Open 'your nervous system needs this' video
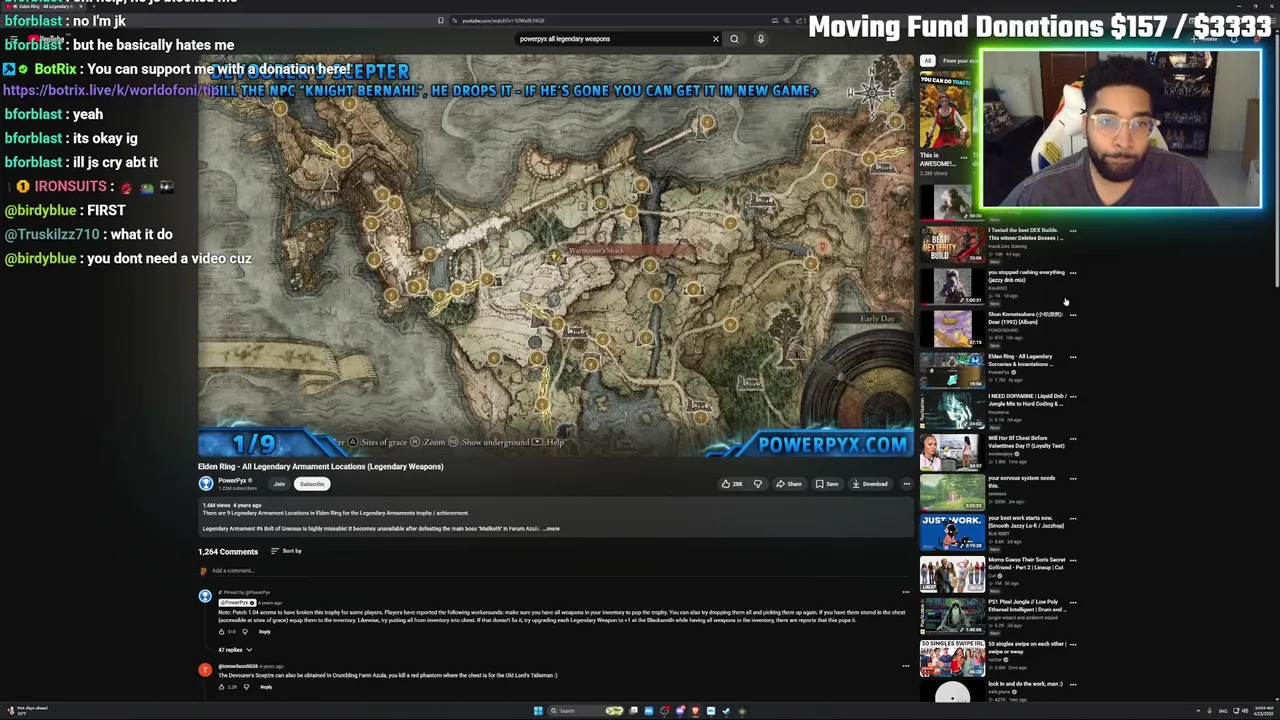 (x=952, y=493)
